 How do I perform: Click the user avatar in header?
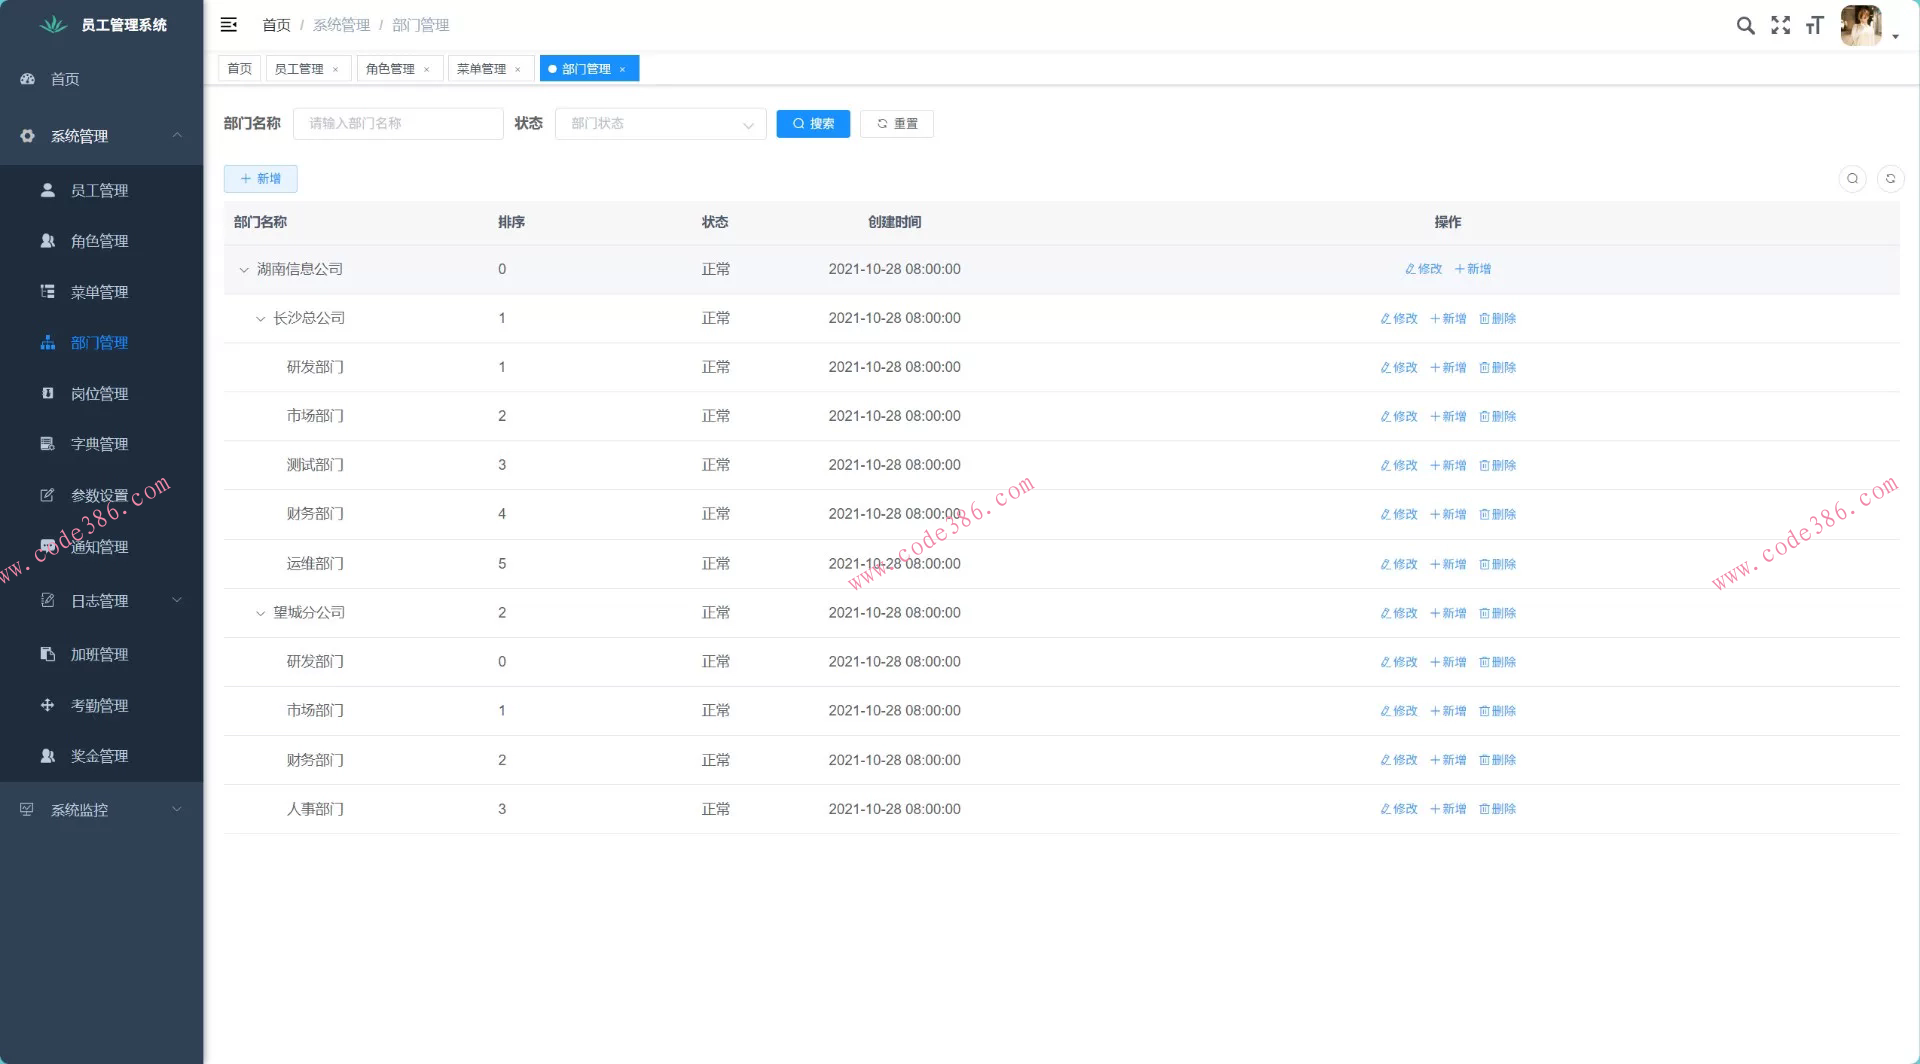click(1860, 26)
